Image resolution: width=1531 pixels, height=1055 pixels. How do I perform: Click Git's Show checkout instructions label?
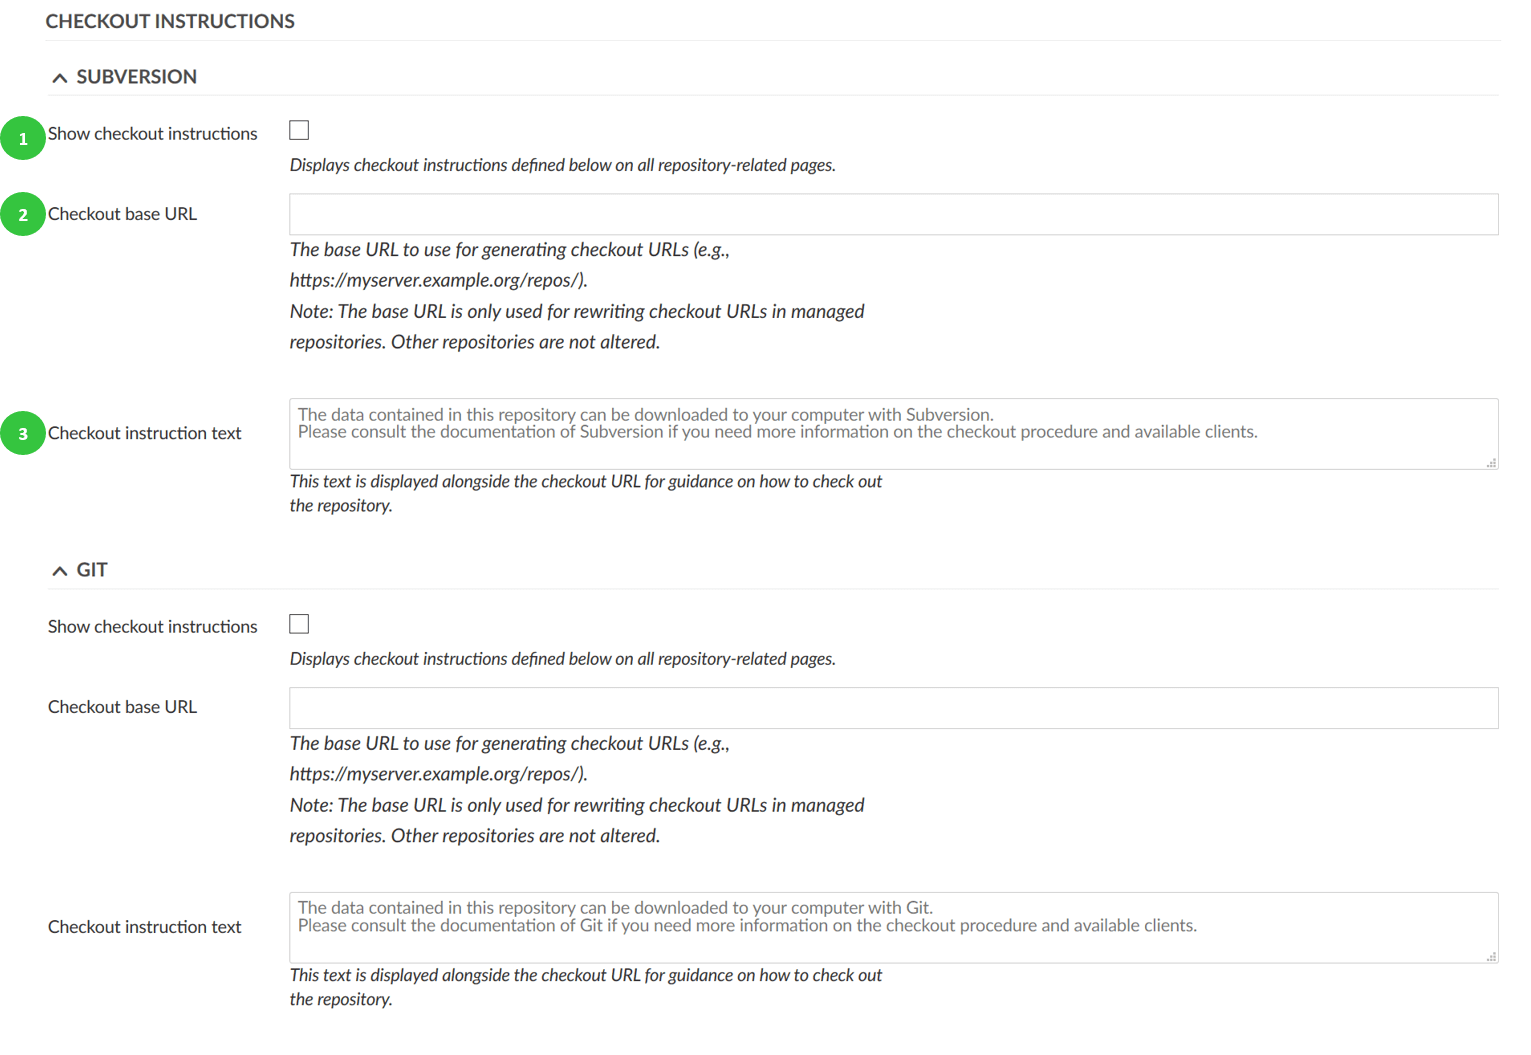click(153, 627)
